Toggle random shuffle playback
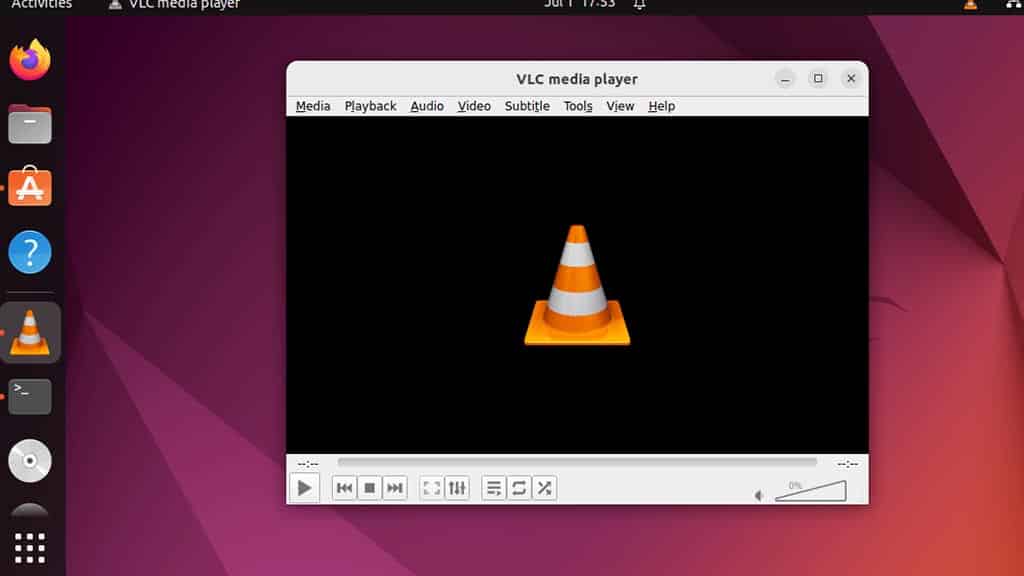Screen dimensions: 1024x576 pos(545,488)
